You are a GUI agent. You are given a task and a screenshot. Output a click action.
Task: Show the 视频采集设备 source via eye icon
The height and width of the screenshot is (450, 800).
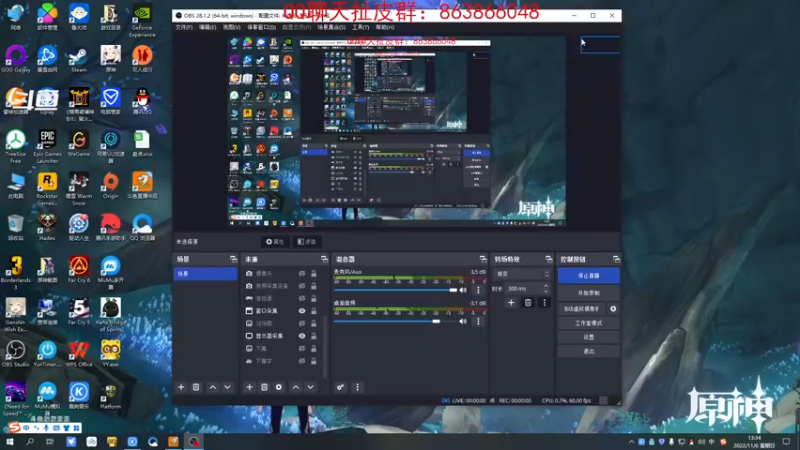coord(302,286)
